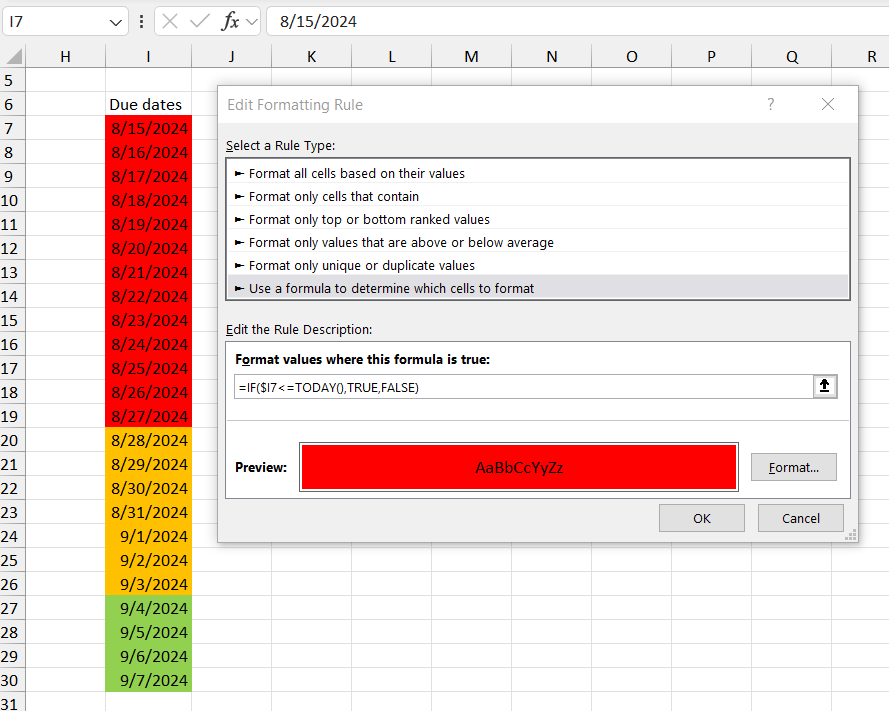Click the dialog help question mark
Image resolution: width=889 pixels, height=711 pixels.
[x=771, y=104]
